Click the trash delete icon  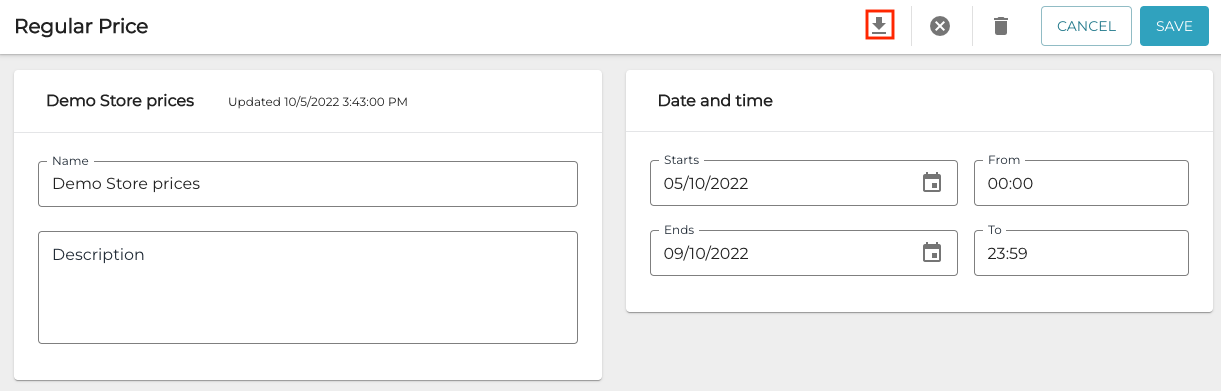(x=1000, y=26)
